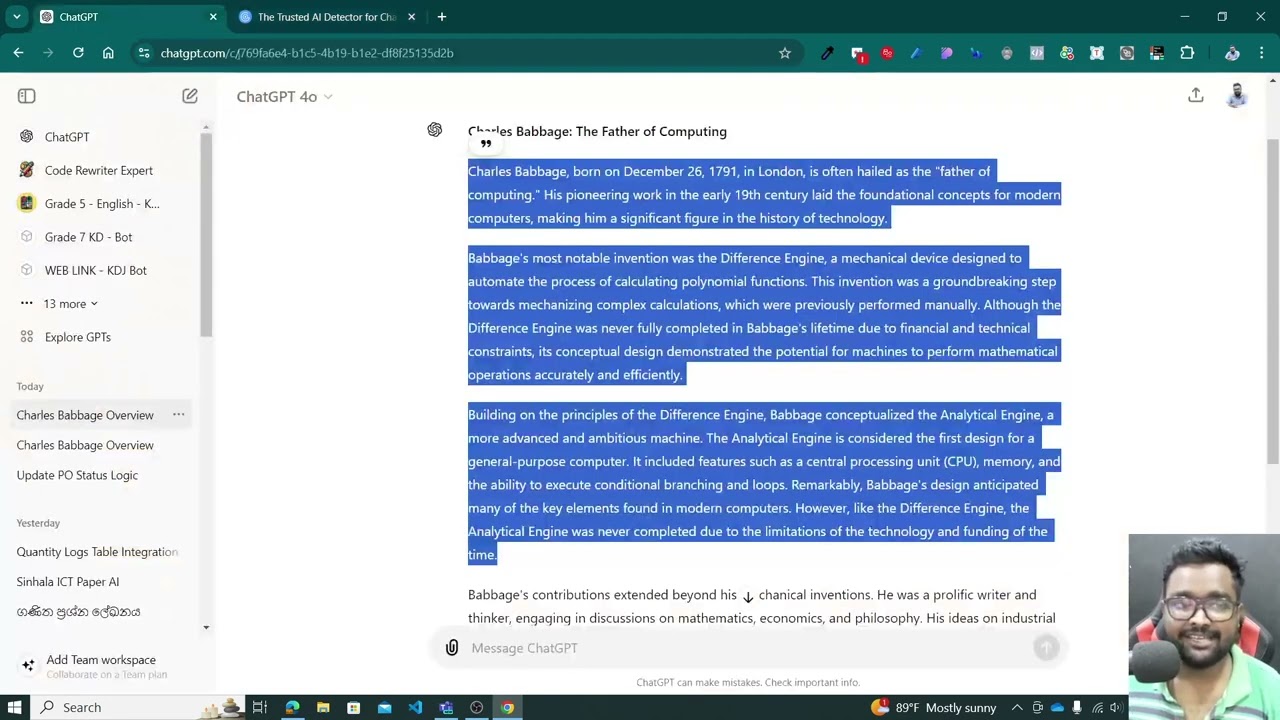Click the scroll-to-bottom down arrow
This screenshot has width=1280, height=720.
747,596
